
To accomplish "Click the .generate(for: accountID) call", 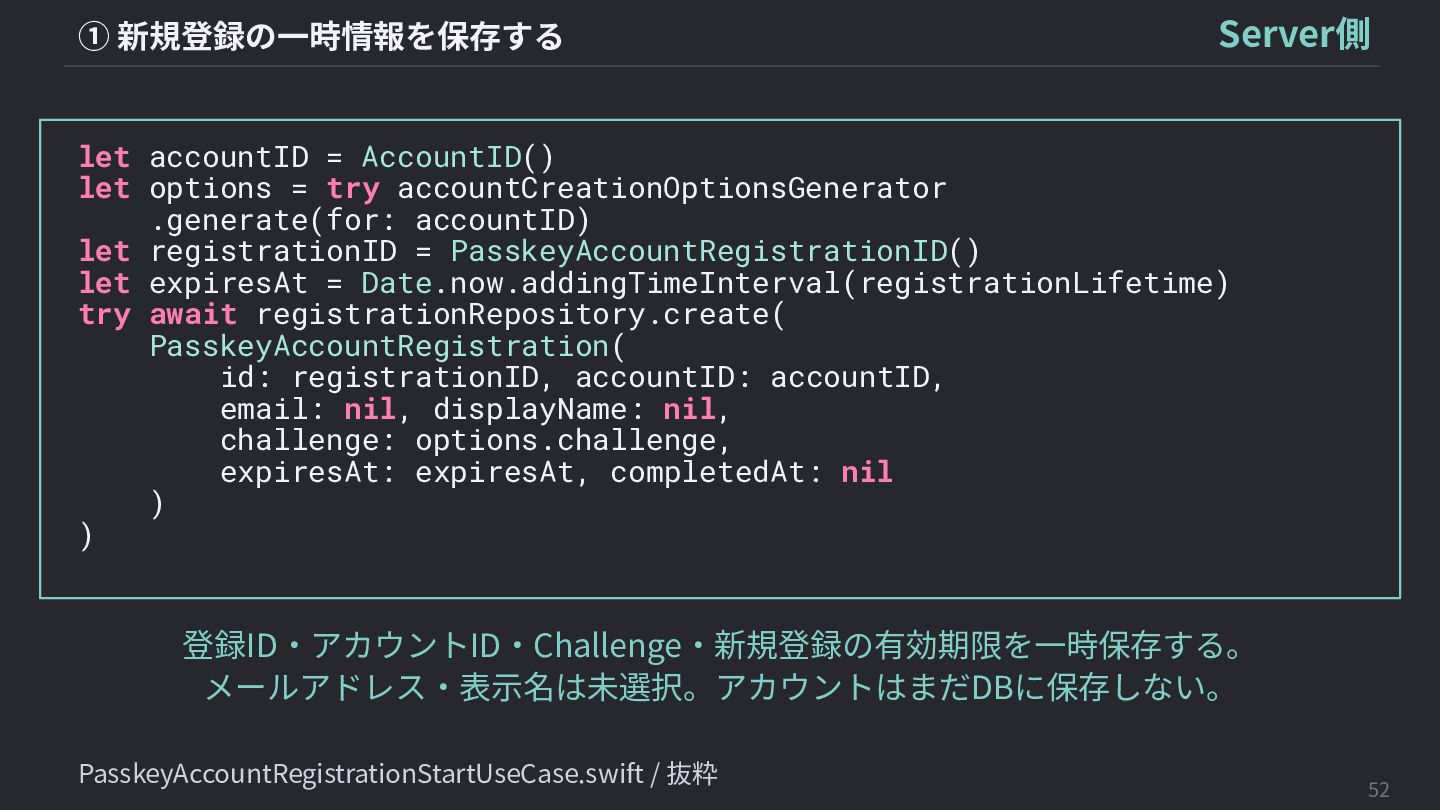I will (x=371, y=220).
